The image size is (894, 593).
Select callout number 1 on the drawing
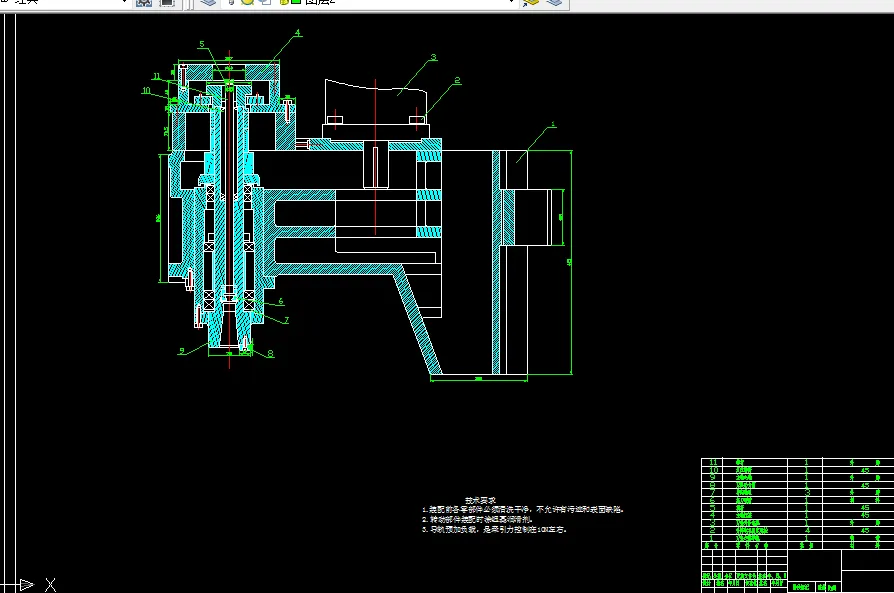552,124
